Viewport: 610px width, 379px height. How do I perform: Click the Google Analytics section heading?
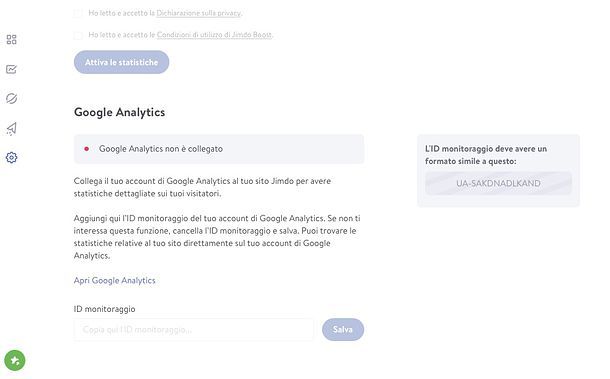[119, 112]
